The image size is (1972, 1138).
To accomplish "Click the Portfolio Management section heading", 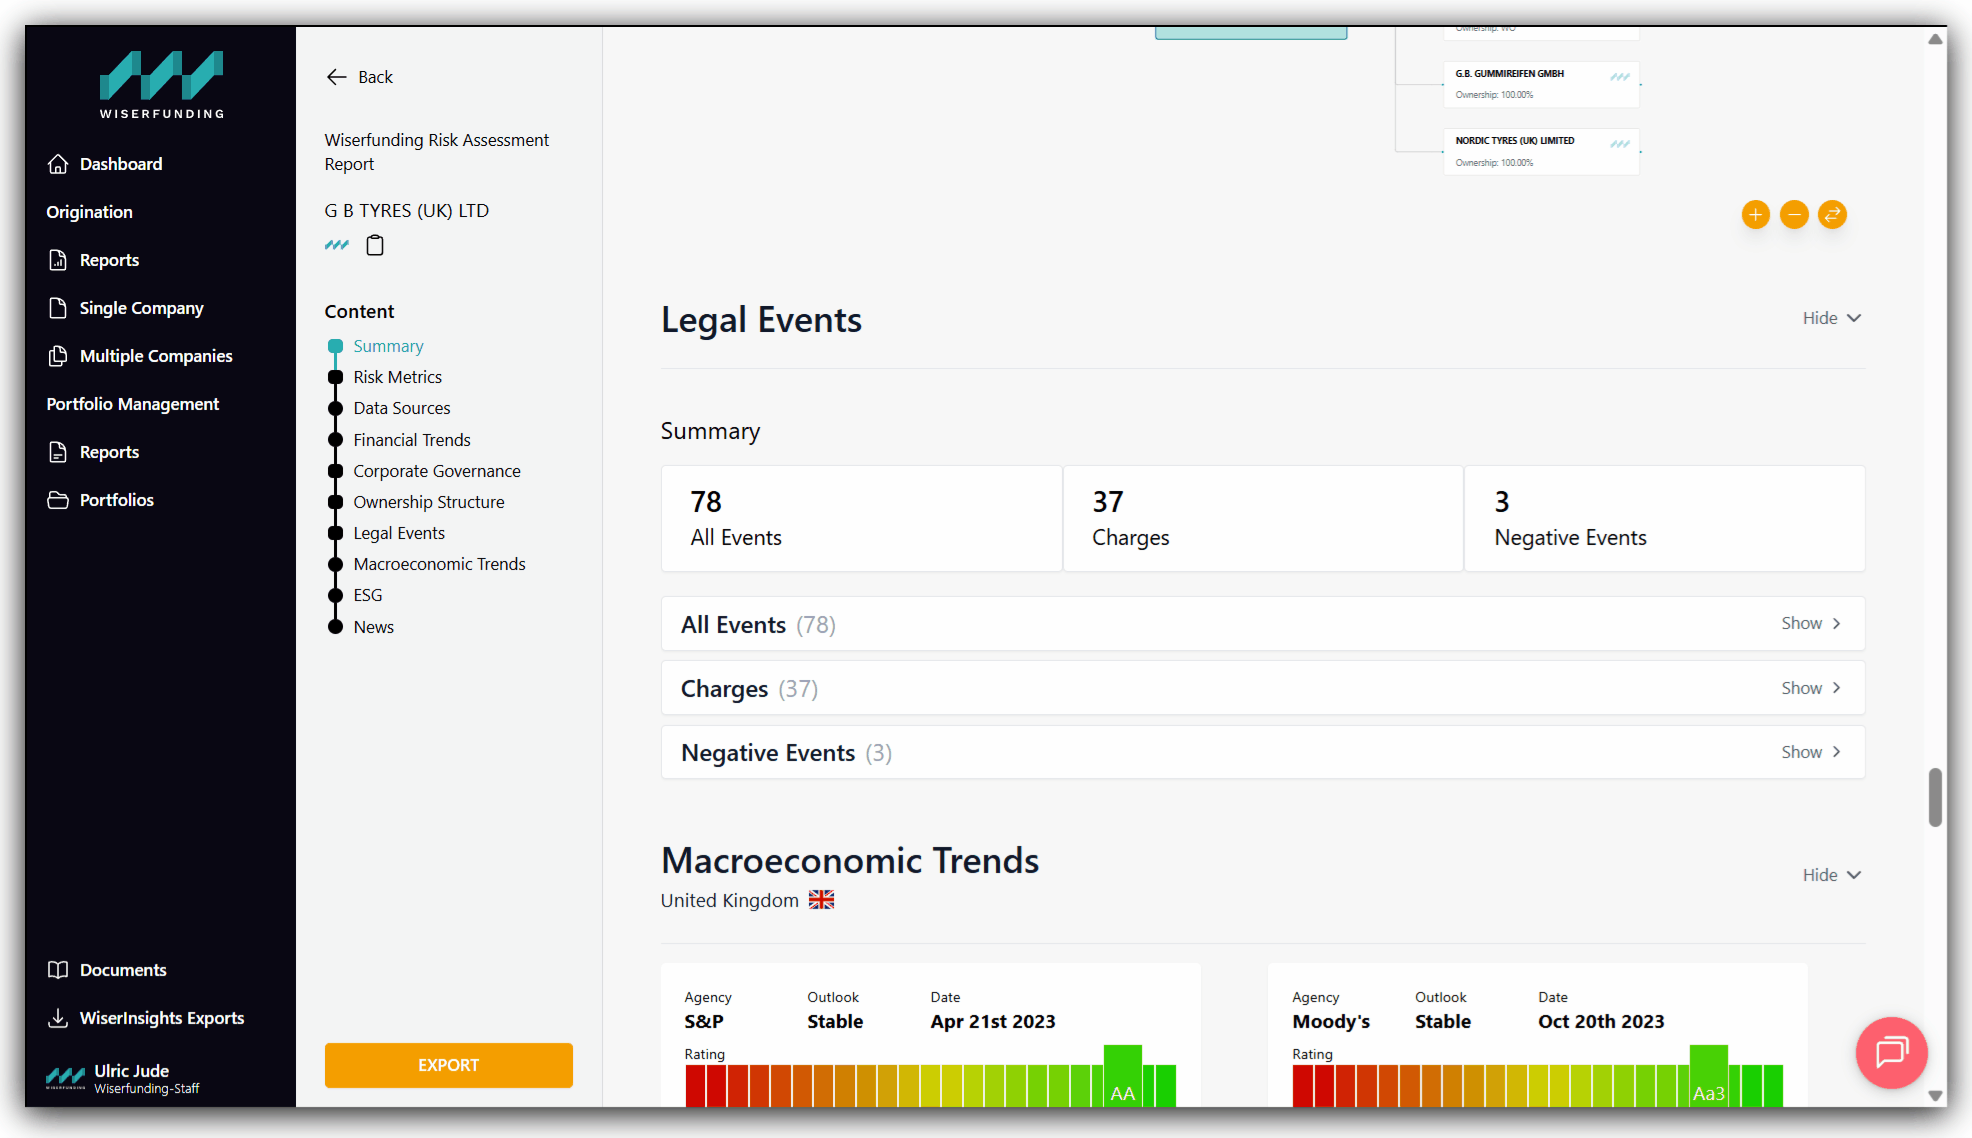I will point(132,404).
